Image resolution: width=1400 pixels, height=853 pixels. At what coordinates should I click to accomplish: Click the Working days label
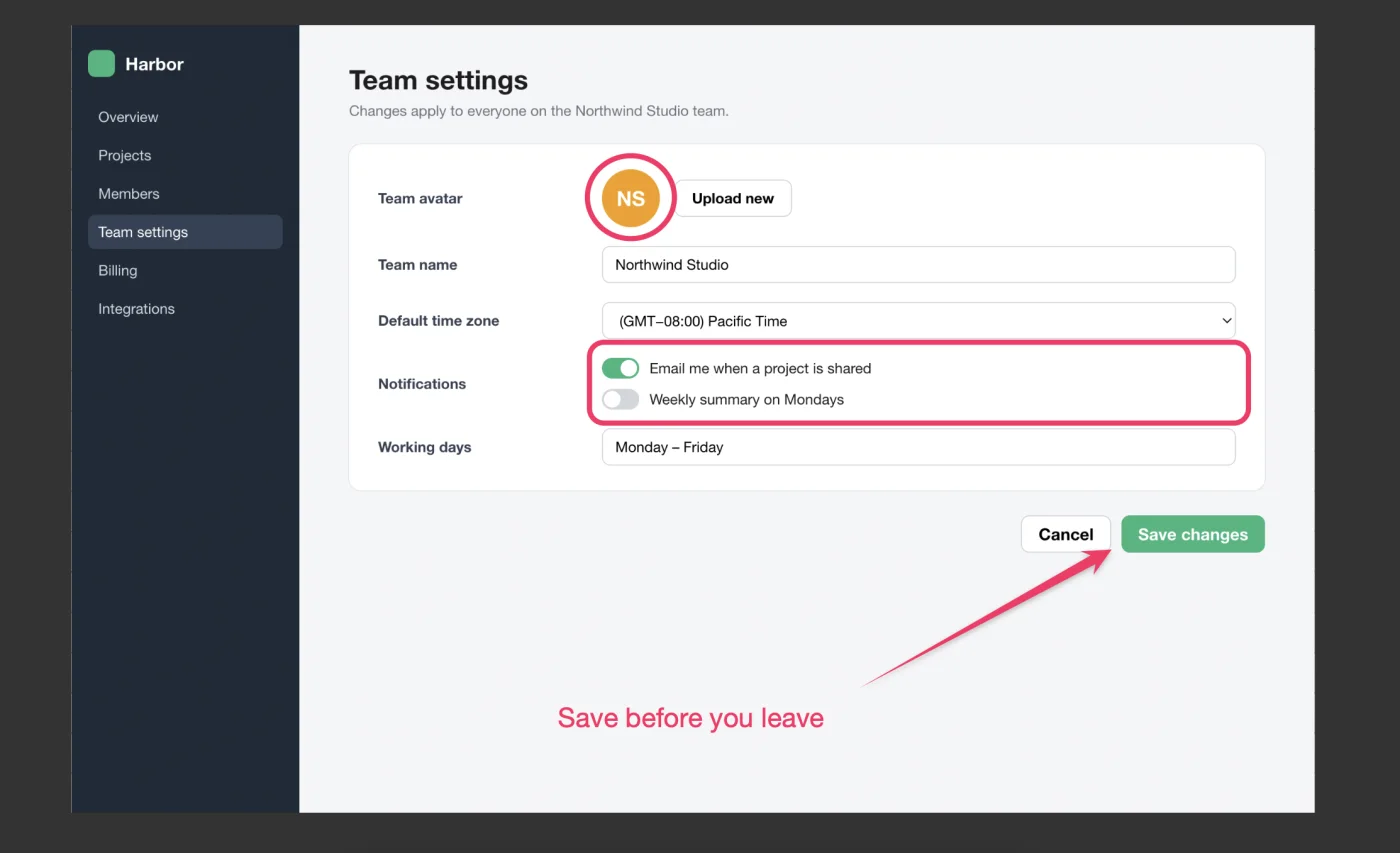tap(424, 447)
